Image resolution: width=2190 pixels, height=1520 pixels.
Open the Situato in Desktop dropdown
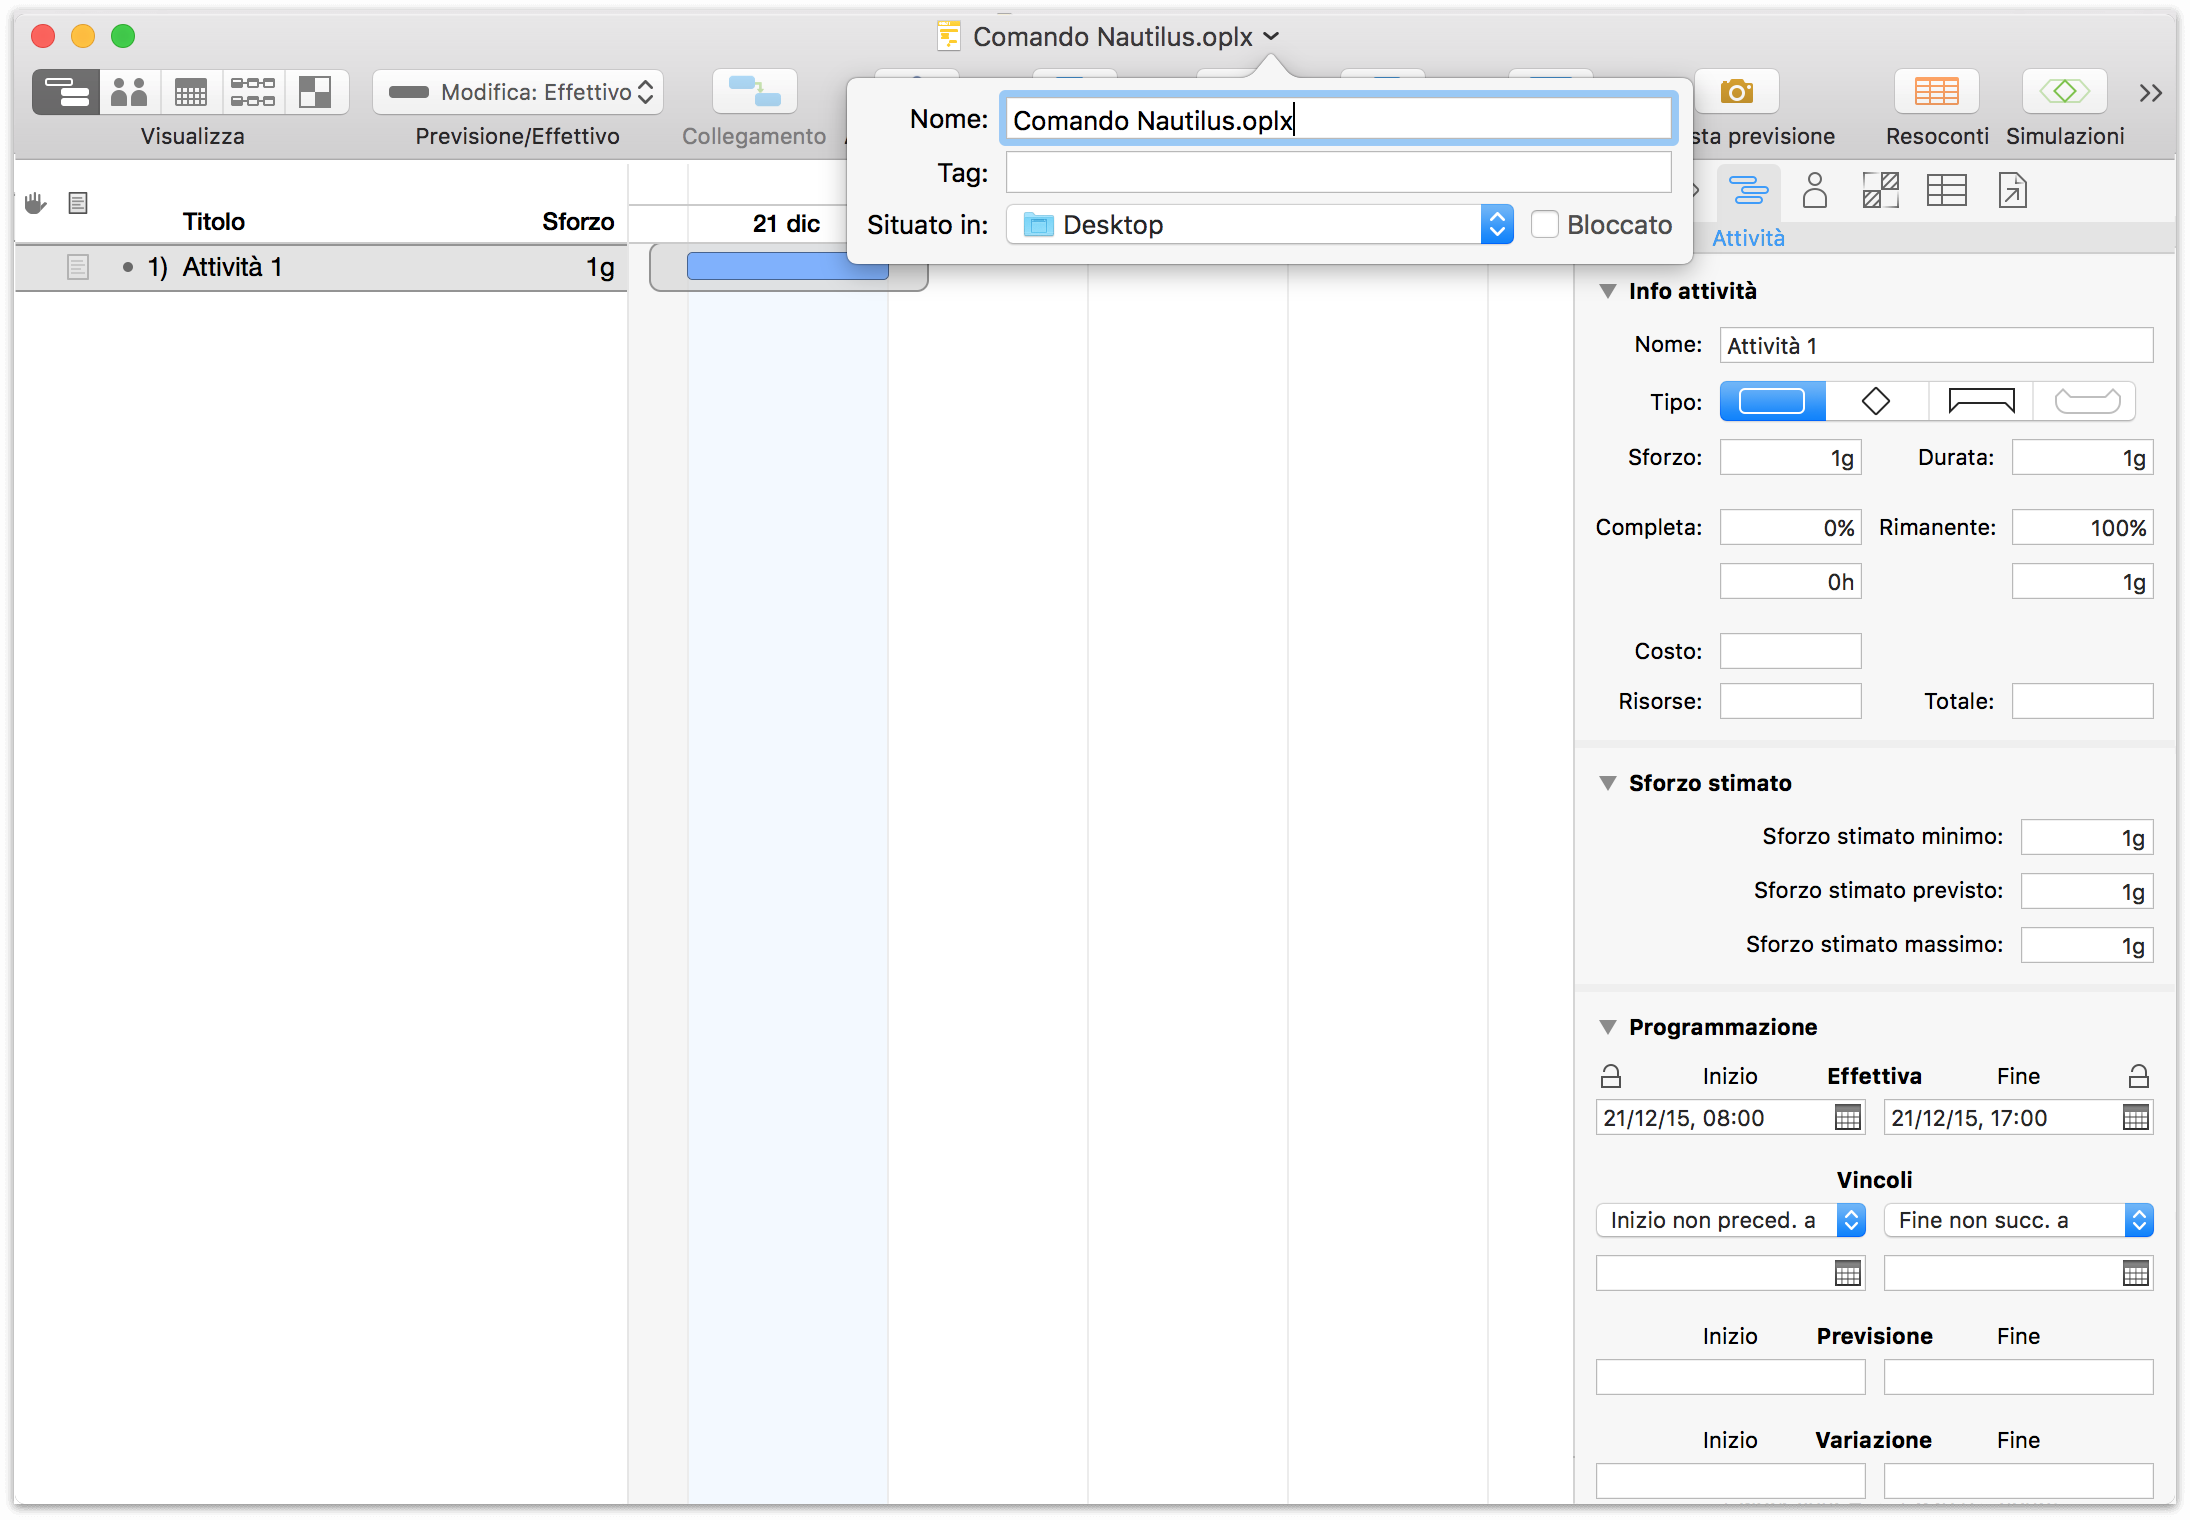point(1497,224)
